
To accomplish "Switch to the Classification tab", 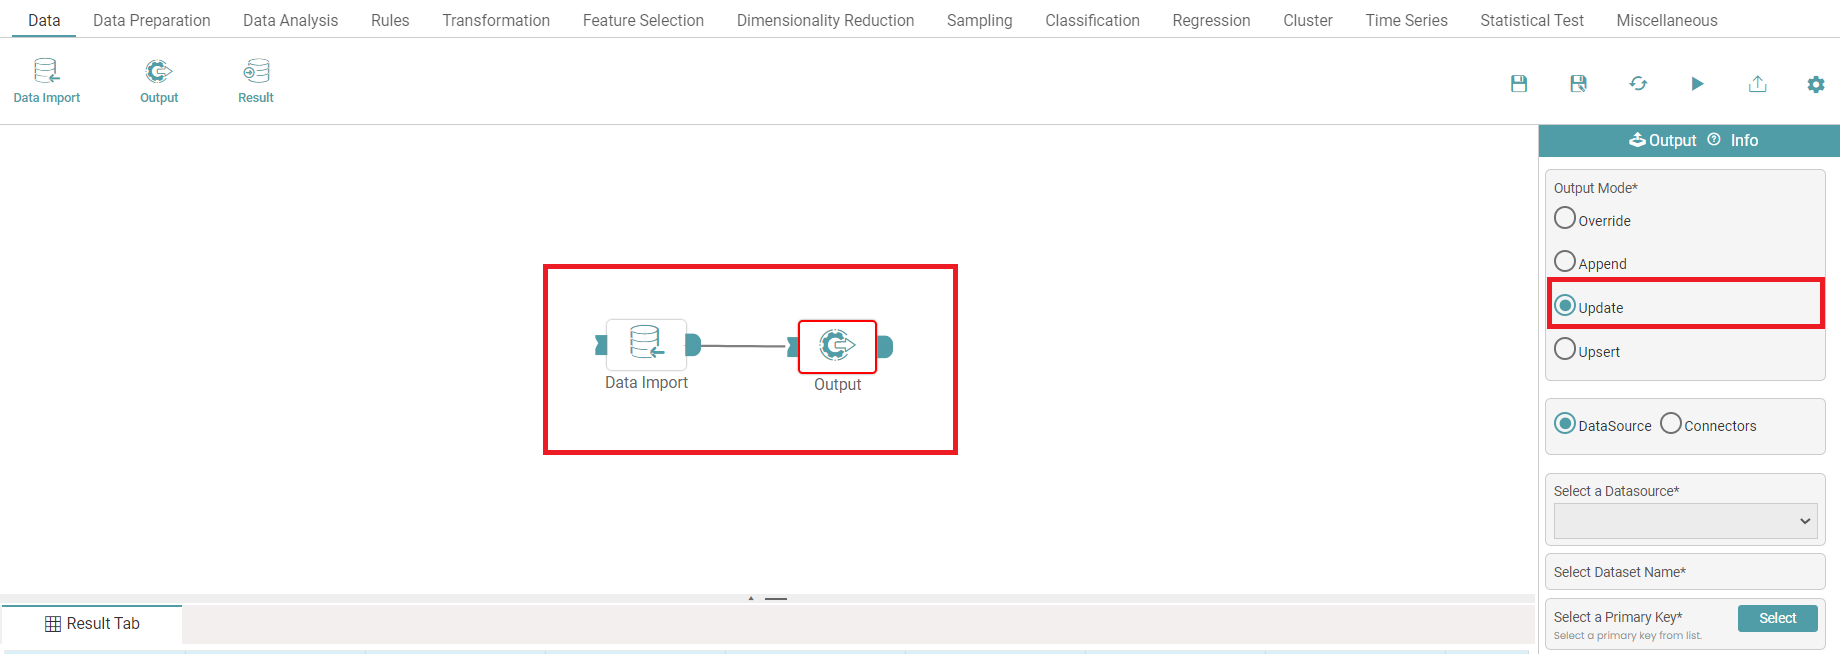I will [x=1092, y=20].
